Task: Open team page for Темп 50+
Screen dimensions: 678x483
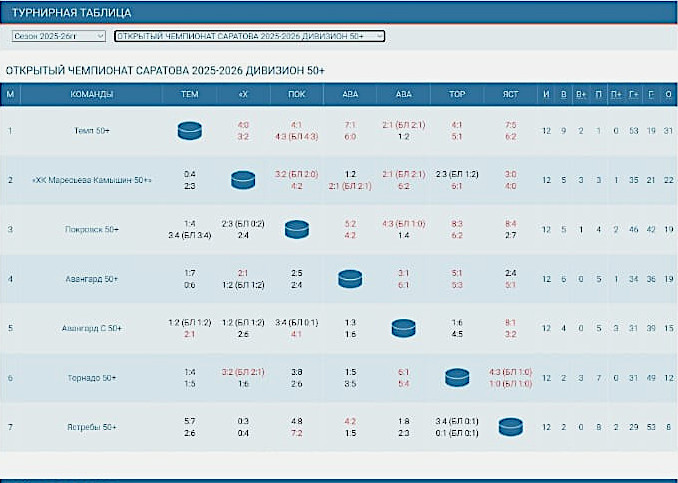Action: (92, 130)
